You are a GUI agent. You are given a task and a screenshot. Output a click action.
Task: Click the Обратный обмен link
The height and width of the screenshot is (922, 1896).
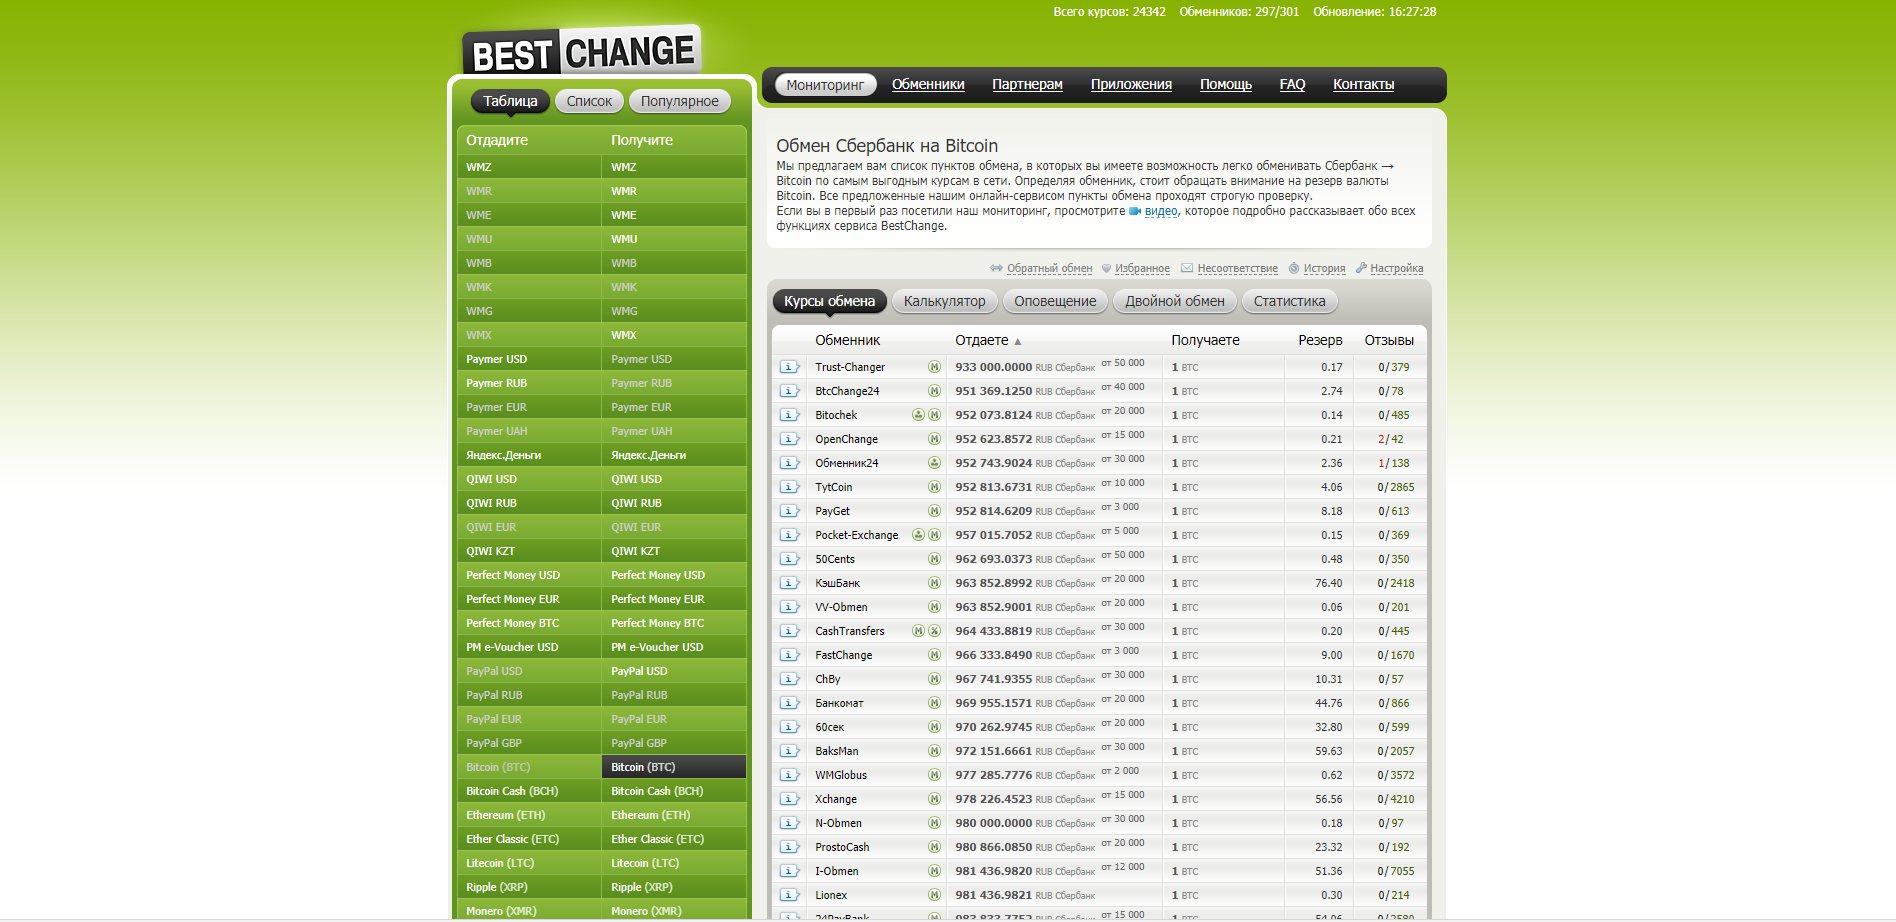click(x=1049, y=268)
